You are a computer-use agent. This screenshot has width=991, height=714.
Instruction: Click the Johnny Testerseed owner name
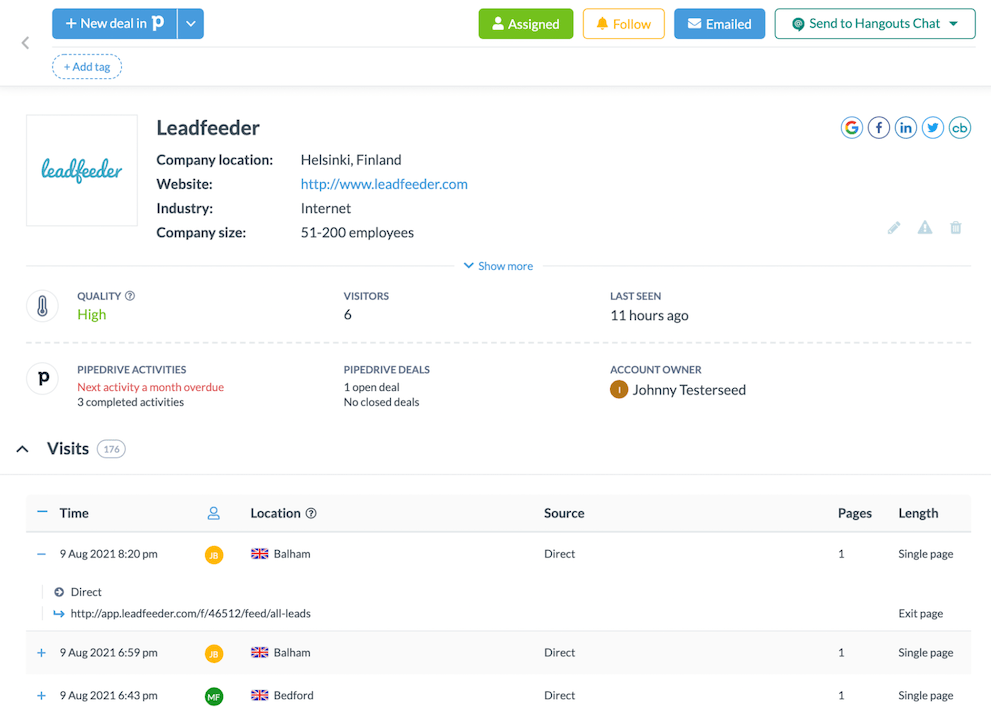point(689,390)
